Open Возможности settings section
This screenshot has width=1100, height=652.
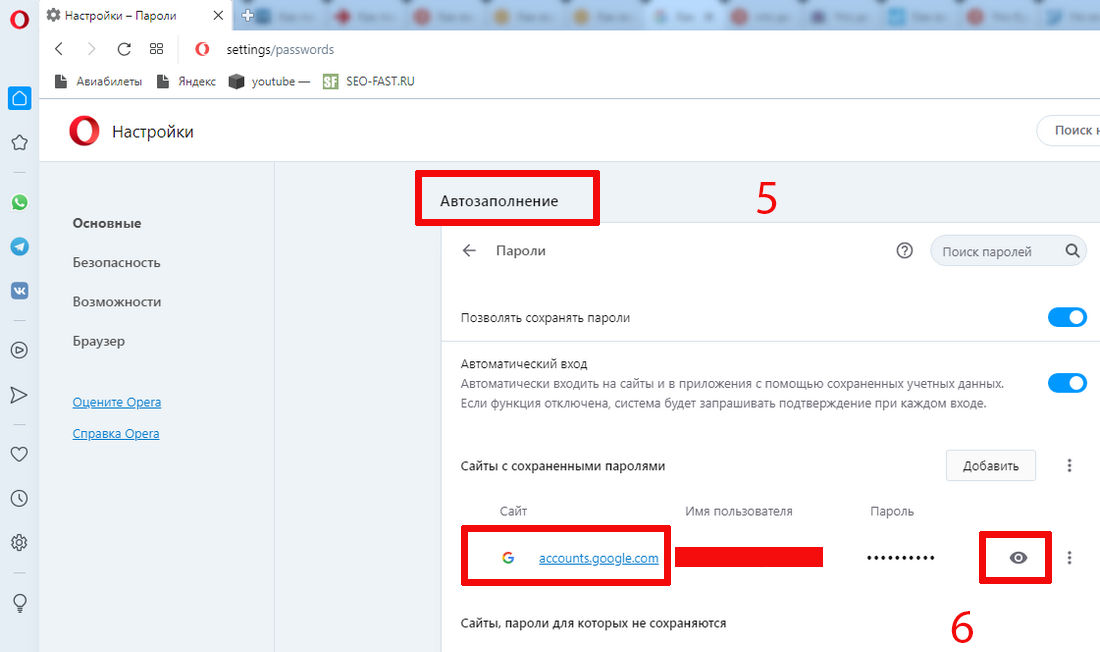tap(116, 302)
